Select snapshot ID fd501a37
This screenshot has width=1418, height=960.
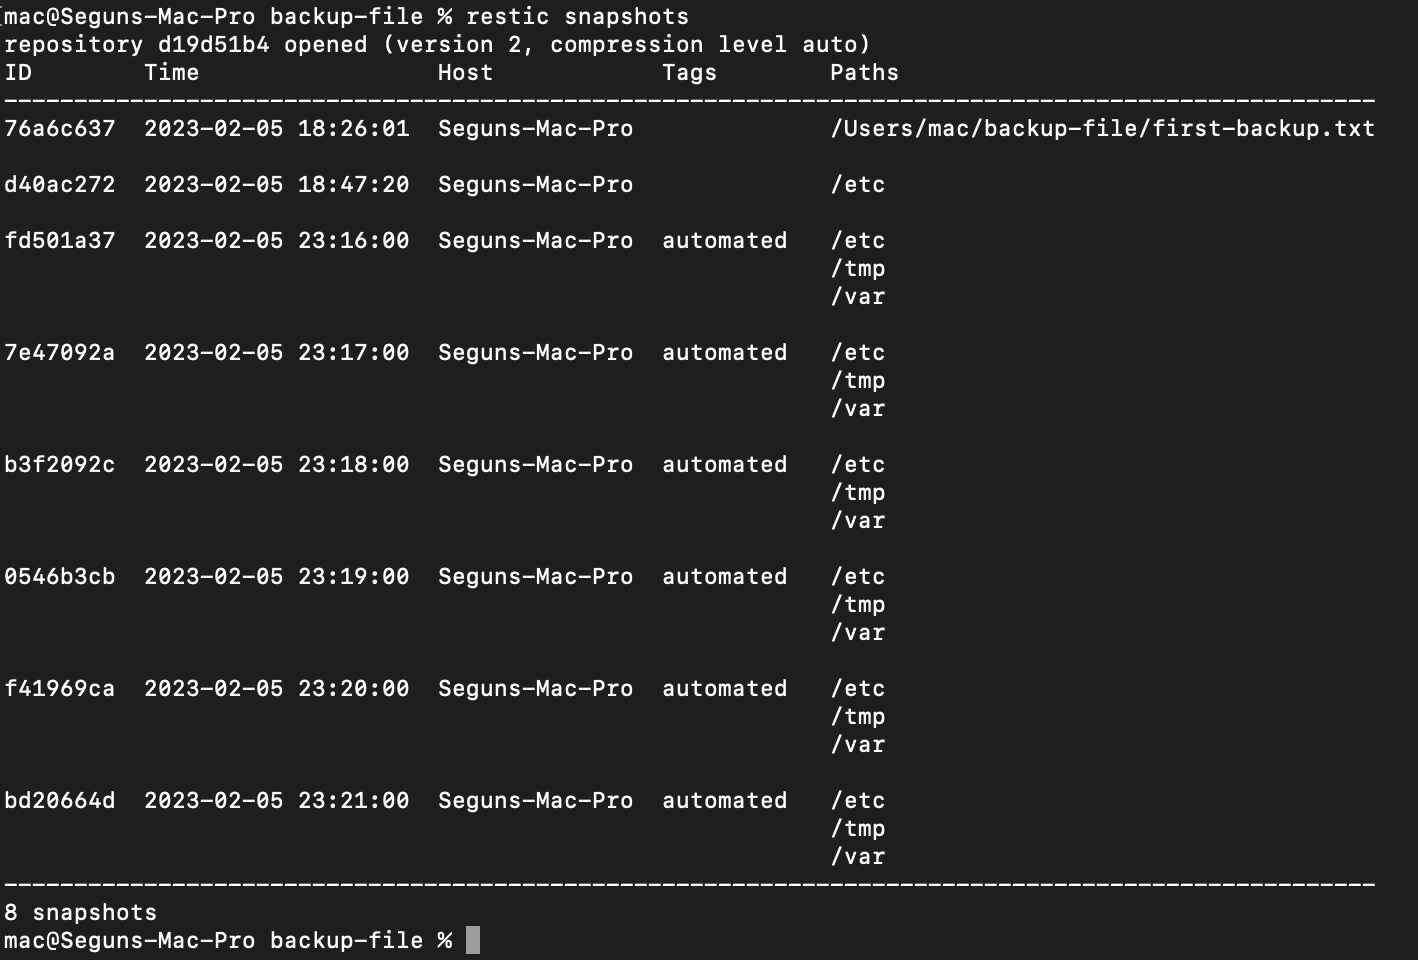click(x=59, y=241)
